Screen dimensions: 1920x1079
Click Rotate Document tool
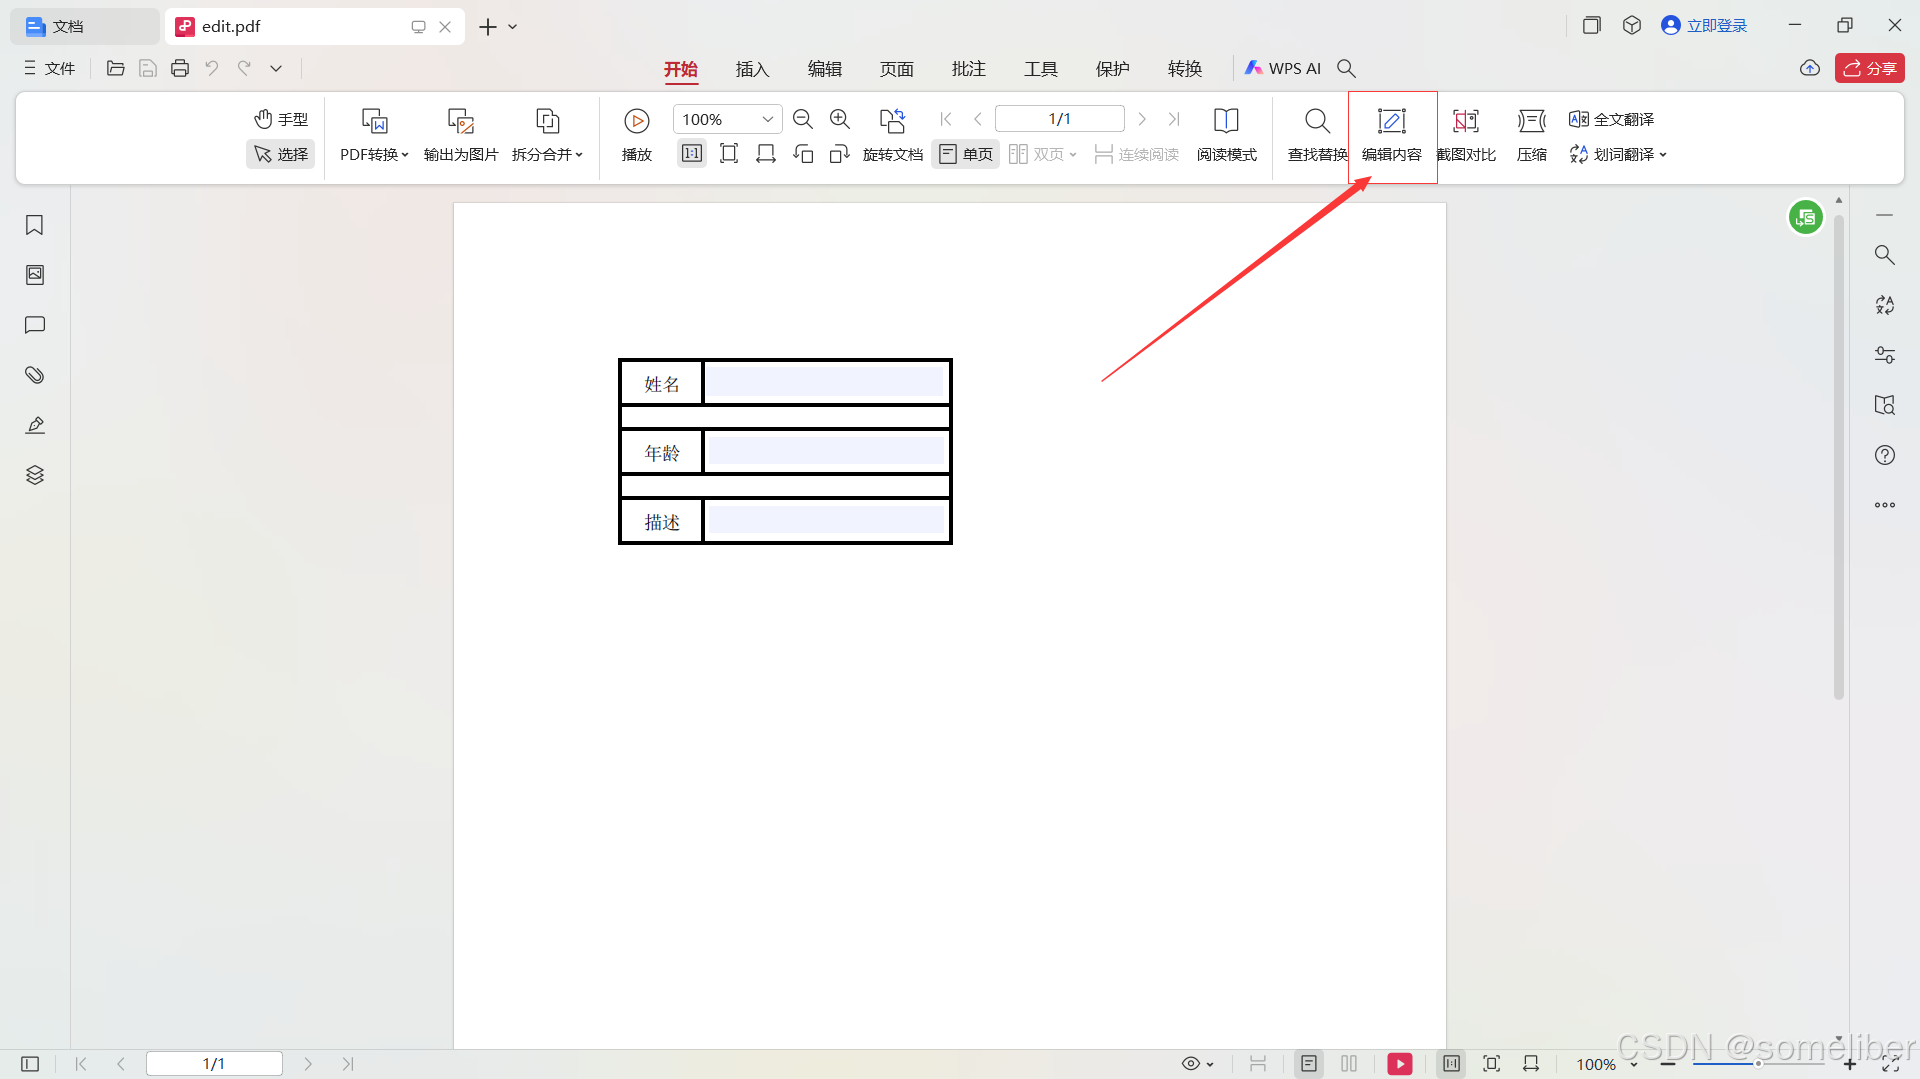click(893, 135)
